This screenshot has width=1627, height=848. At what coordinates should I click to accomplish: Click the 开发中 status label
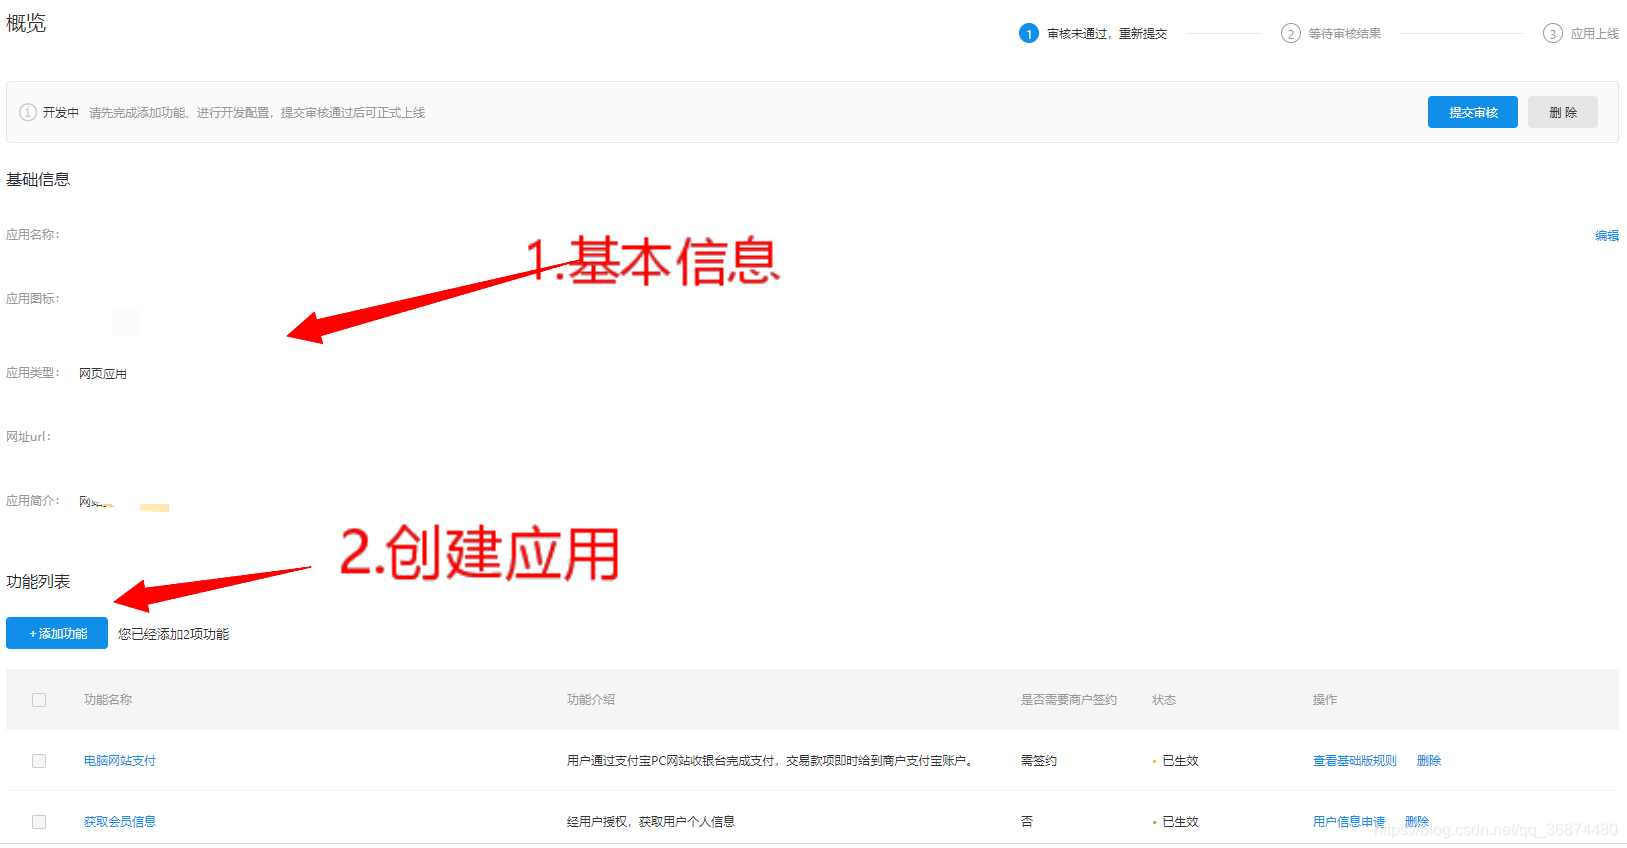point(60,113)
